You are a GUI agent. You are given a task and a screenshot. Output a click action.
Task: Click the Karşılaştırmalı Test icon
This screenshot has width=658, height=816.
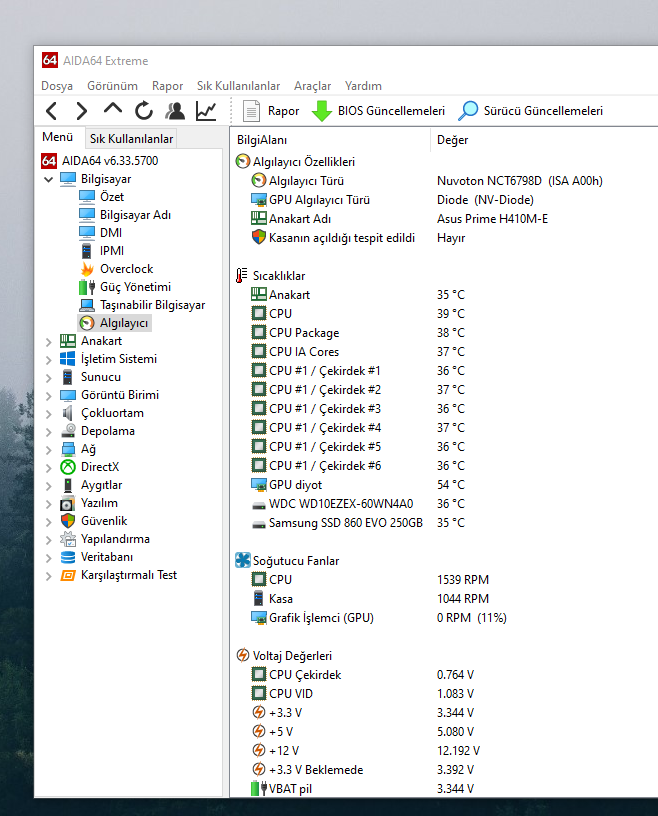tap(68, 575)
